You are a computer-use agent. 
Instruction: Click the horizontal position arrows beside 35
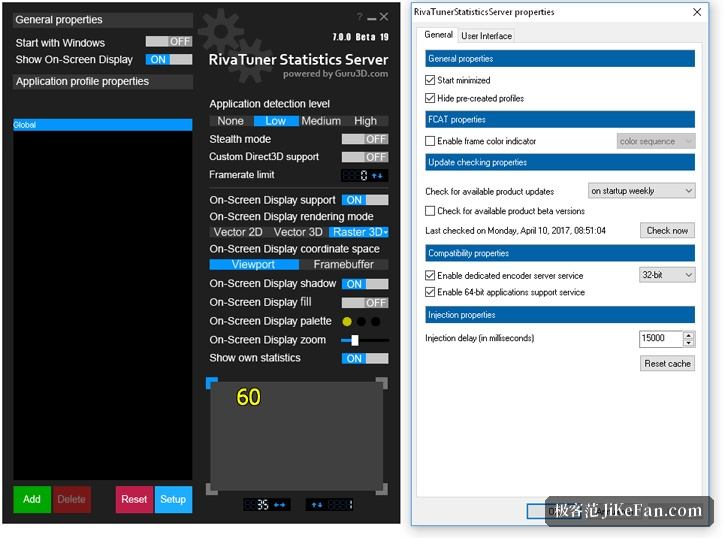point(280,505)
